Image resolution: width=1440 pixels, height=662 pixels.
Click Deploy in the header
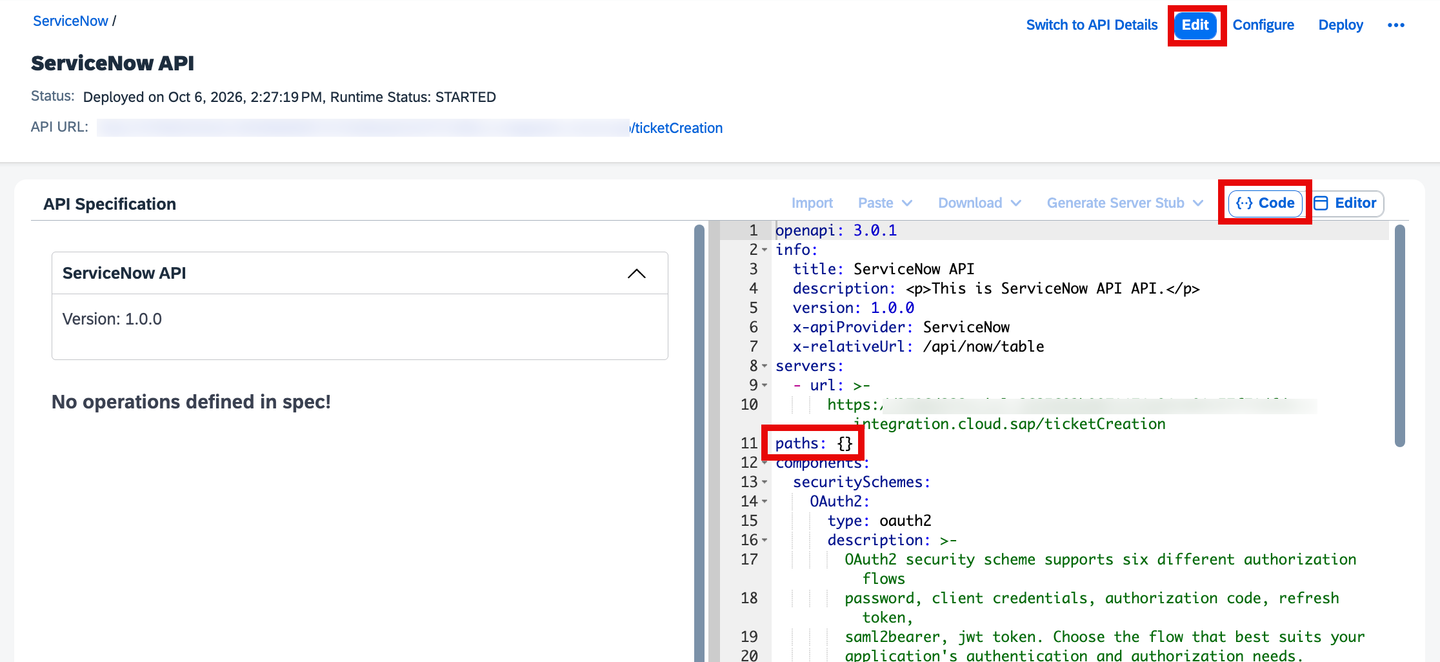tap(1341, 25)
